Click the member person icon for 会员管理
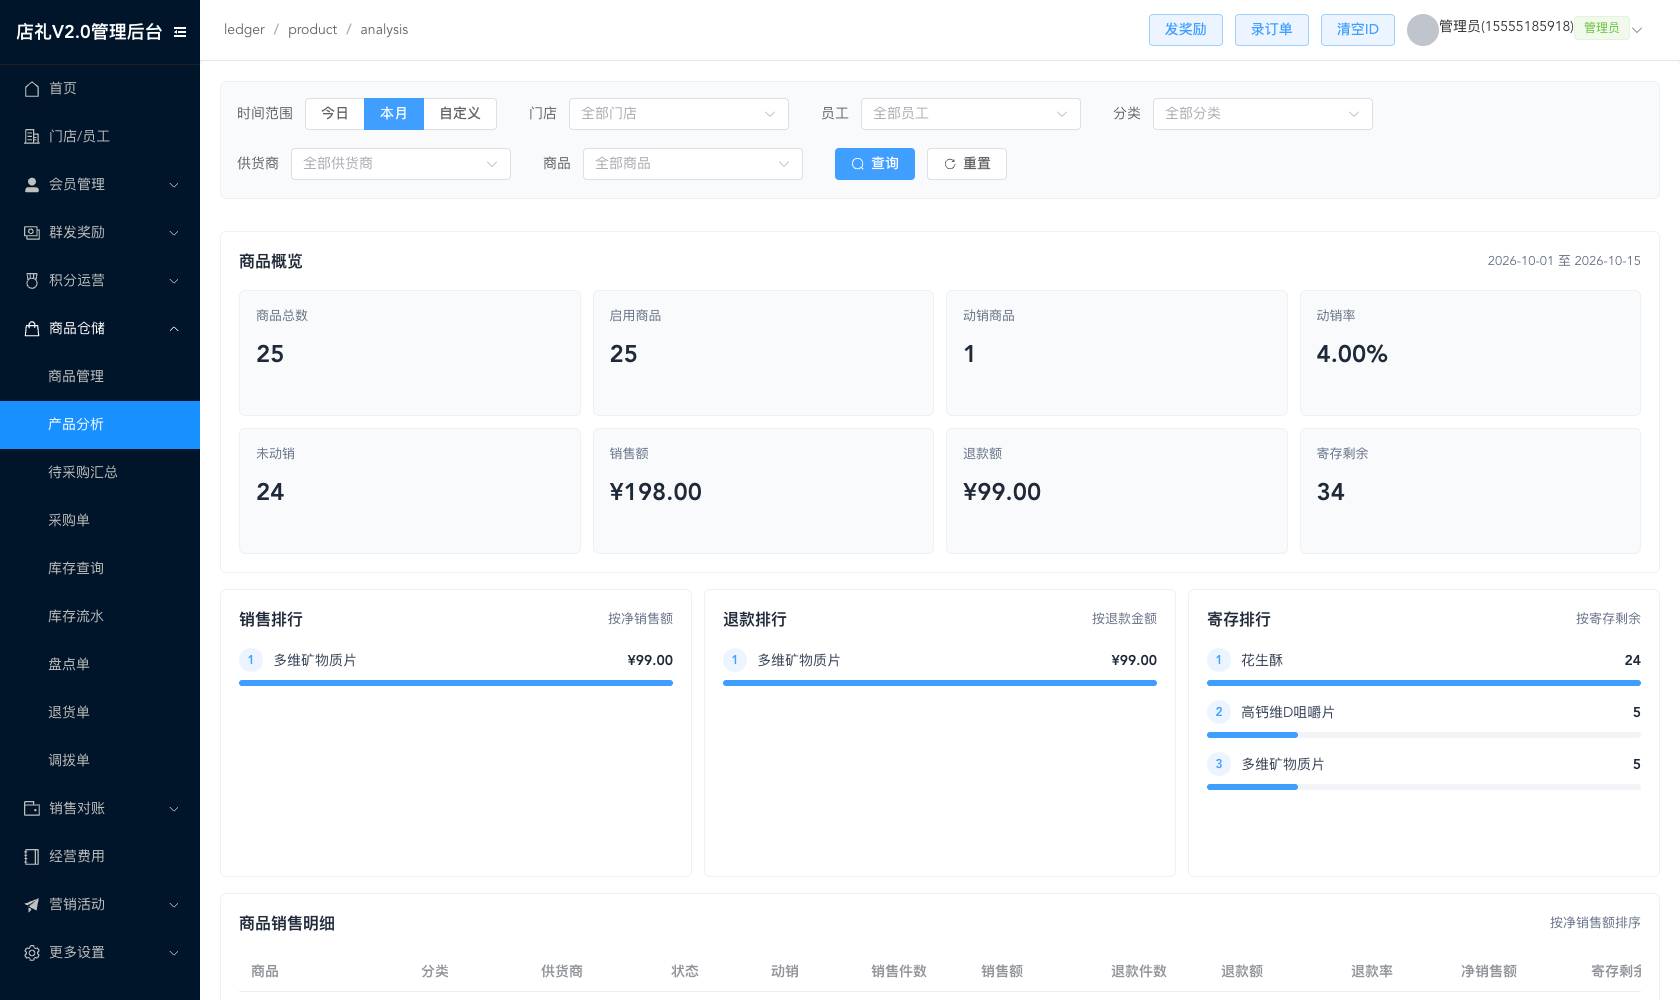1680x1000 pixels. tap(32, 185)
